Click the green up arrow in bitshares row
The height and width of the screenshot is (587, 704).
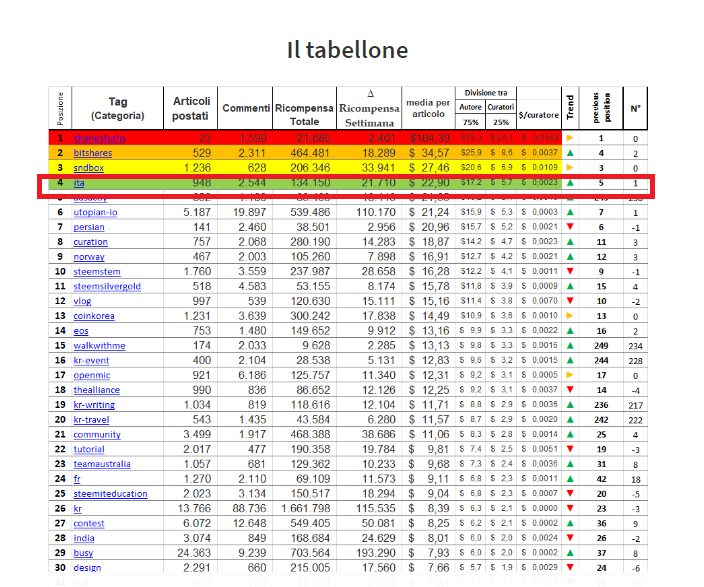point(570,153)
